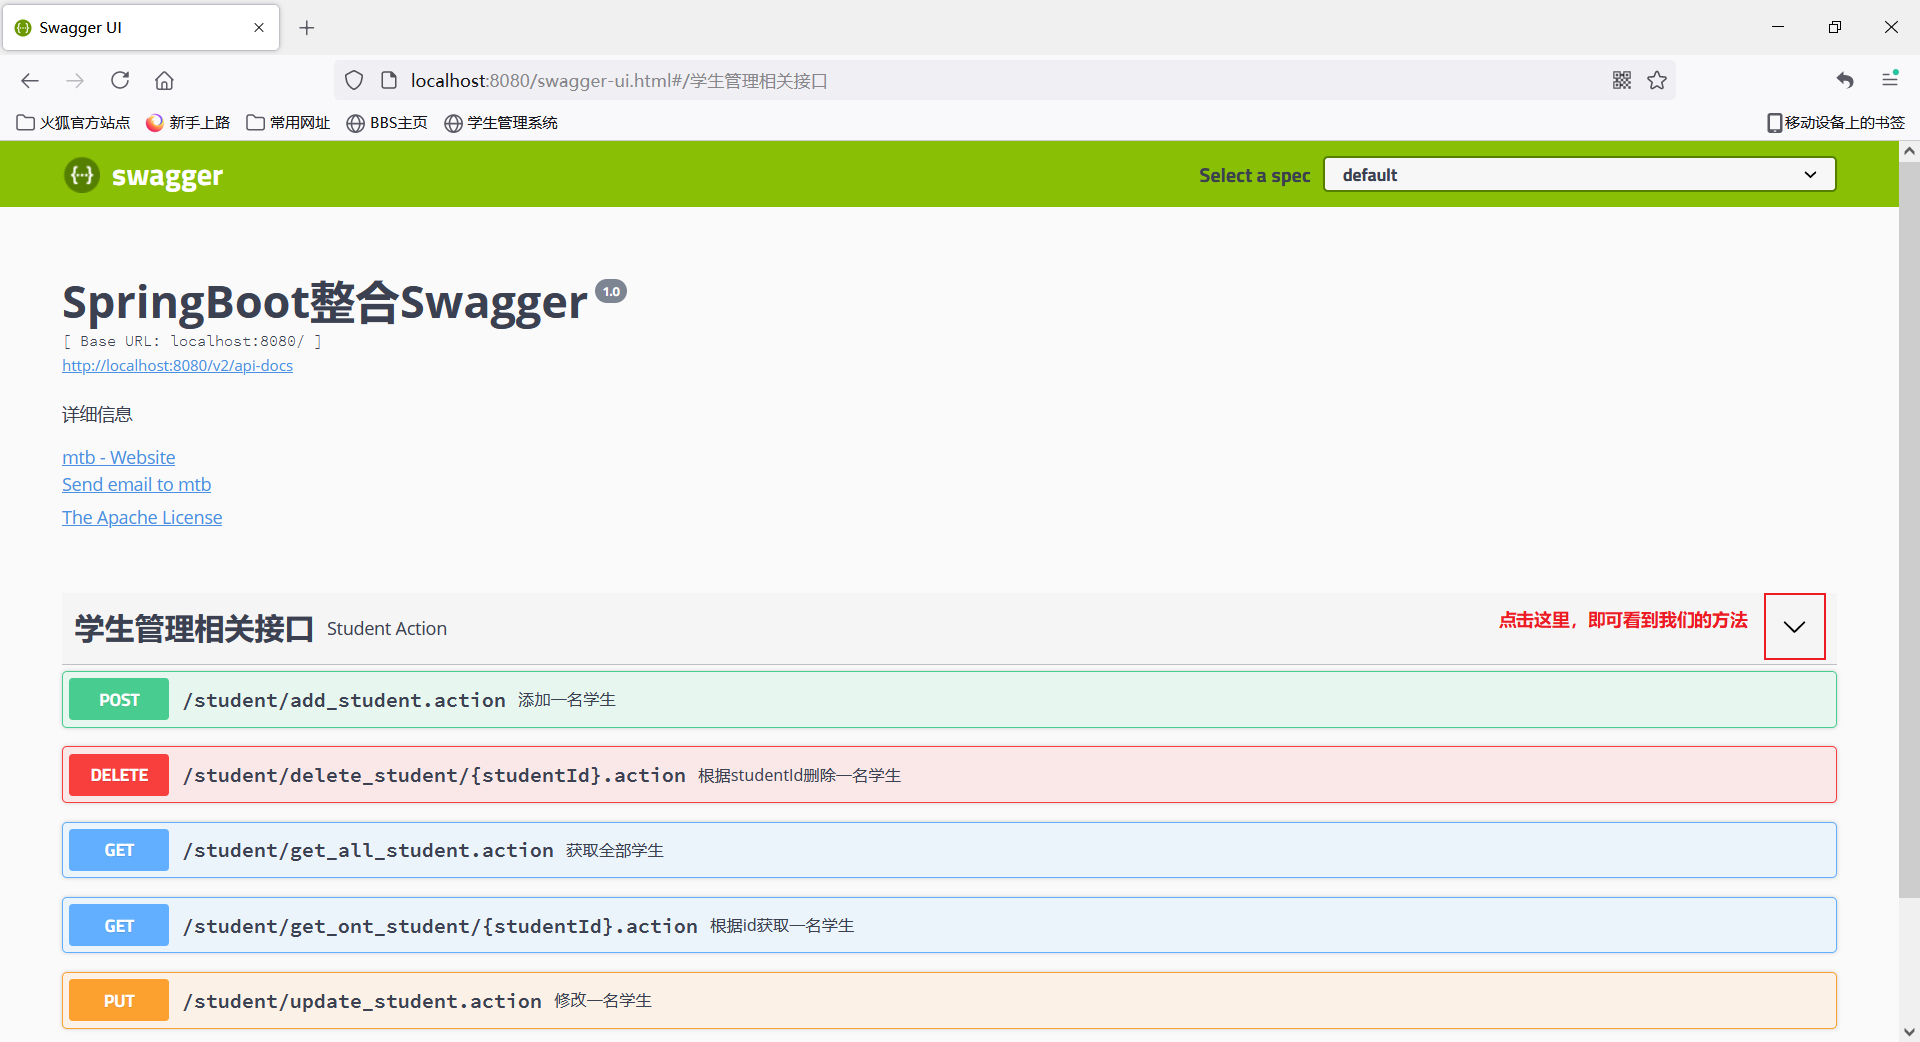Click the SpringBoot整合Swagger title
Screen dimensions: 1920x1042
(x=325, y=302)
